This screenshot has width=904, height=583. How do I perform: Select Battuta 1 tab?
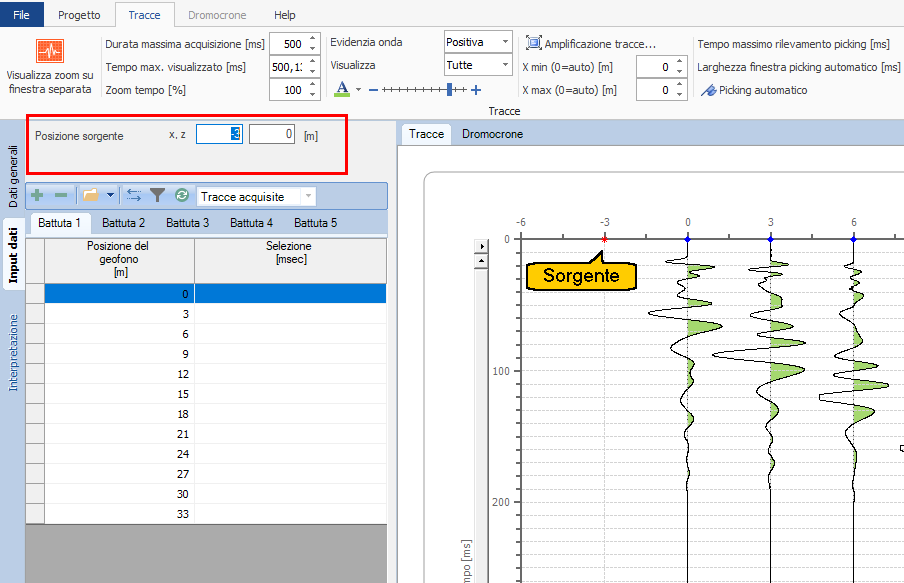pyautogui.click(x=59, y=223)
